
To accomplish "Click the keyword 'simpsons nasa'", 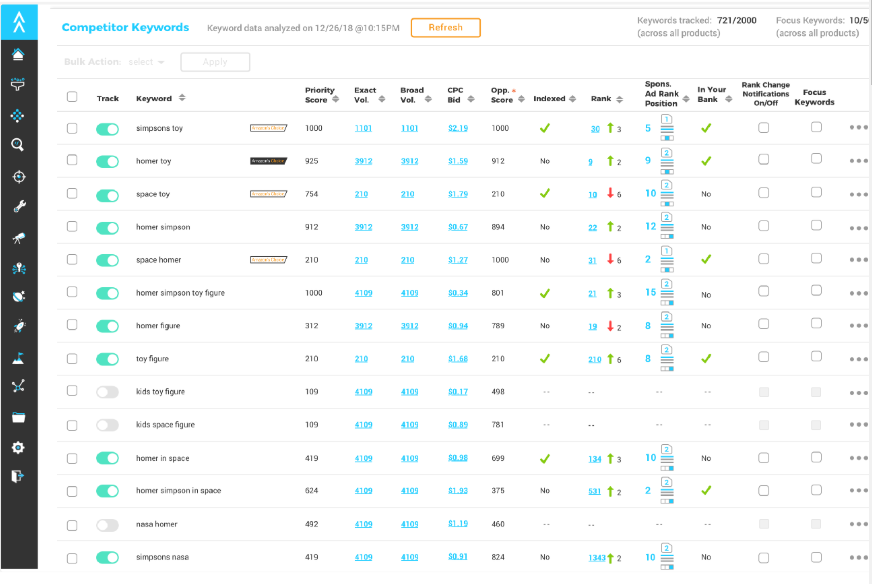I will point(162,557).
